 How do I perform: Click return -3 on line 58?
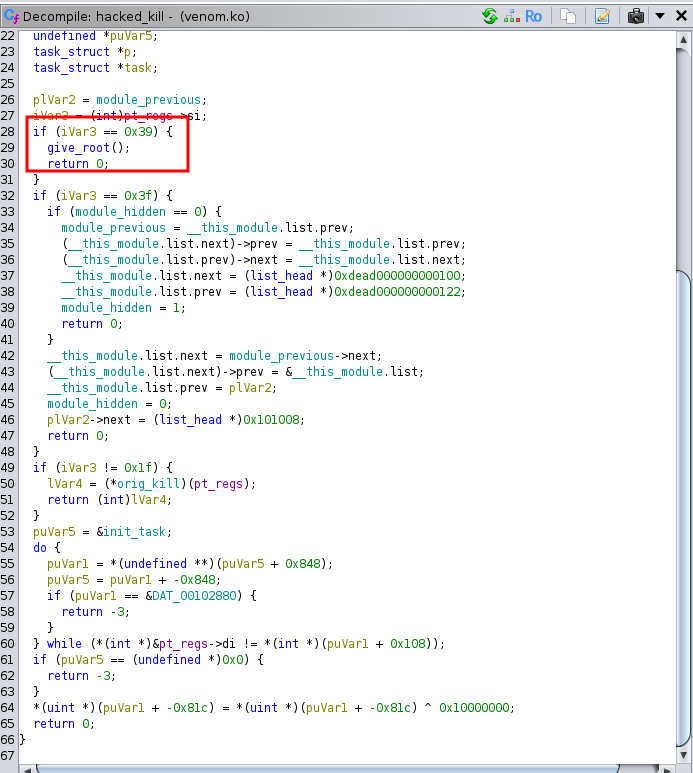point(96,611)
